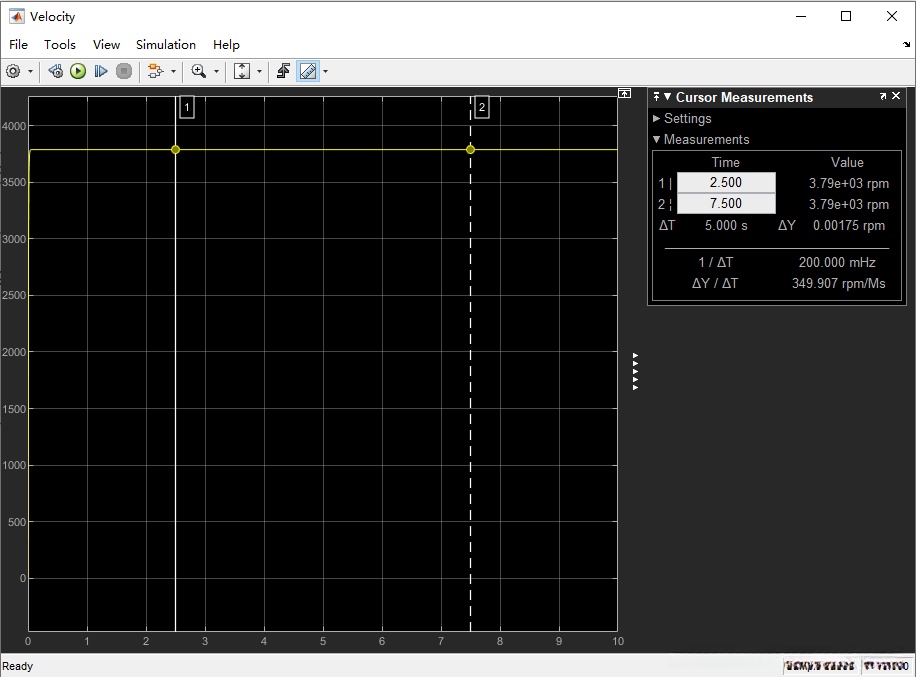Open dropdown arrow beside the measurements ruler
The width and height of the screenshot is (916, 677).
click(x=325, y=72)
